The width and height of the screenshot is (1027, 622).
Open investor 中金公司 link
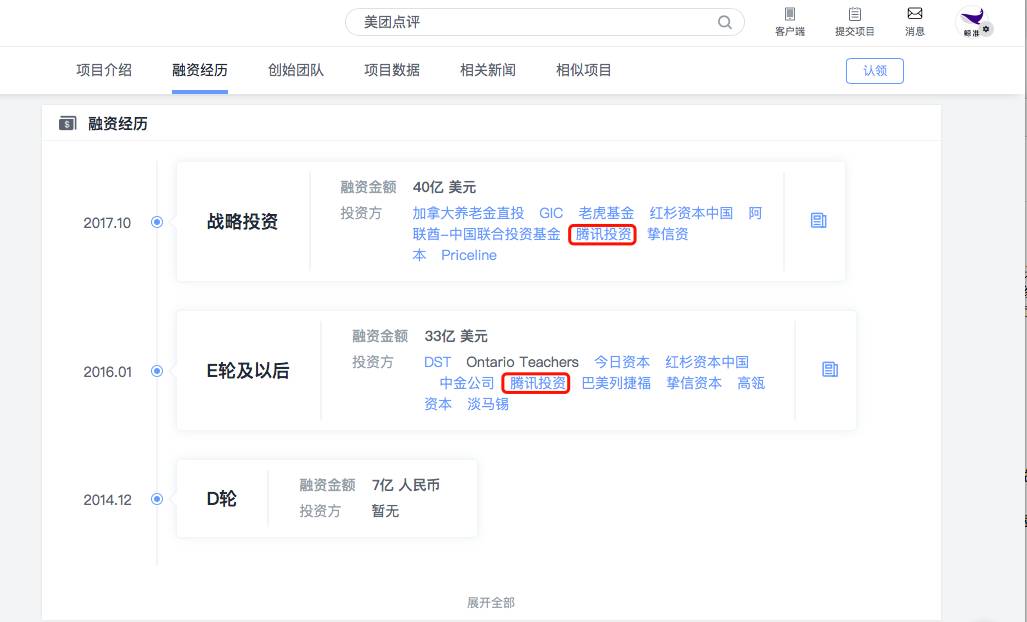click(467, 383)
